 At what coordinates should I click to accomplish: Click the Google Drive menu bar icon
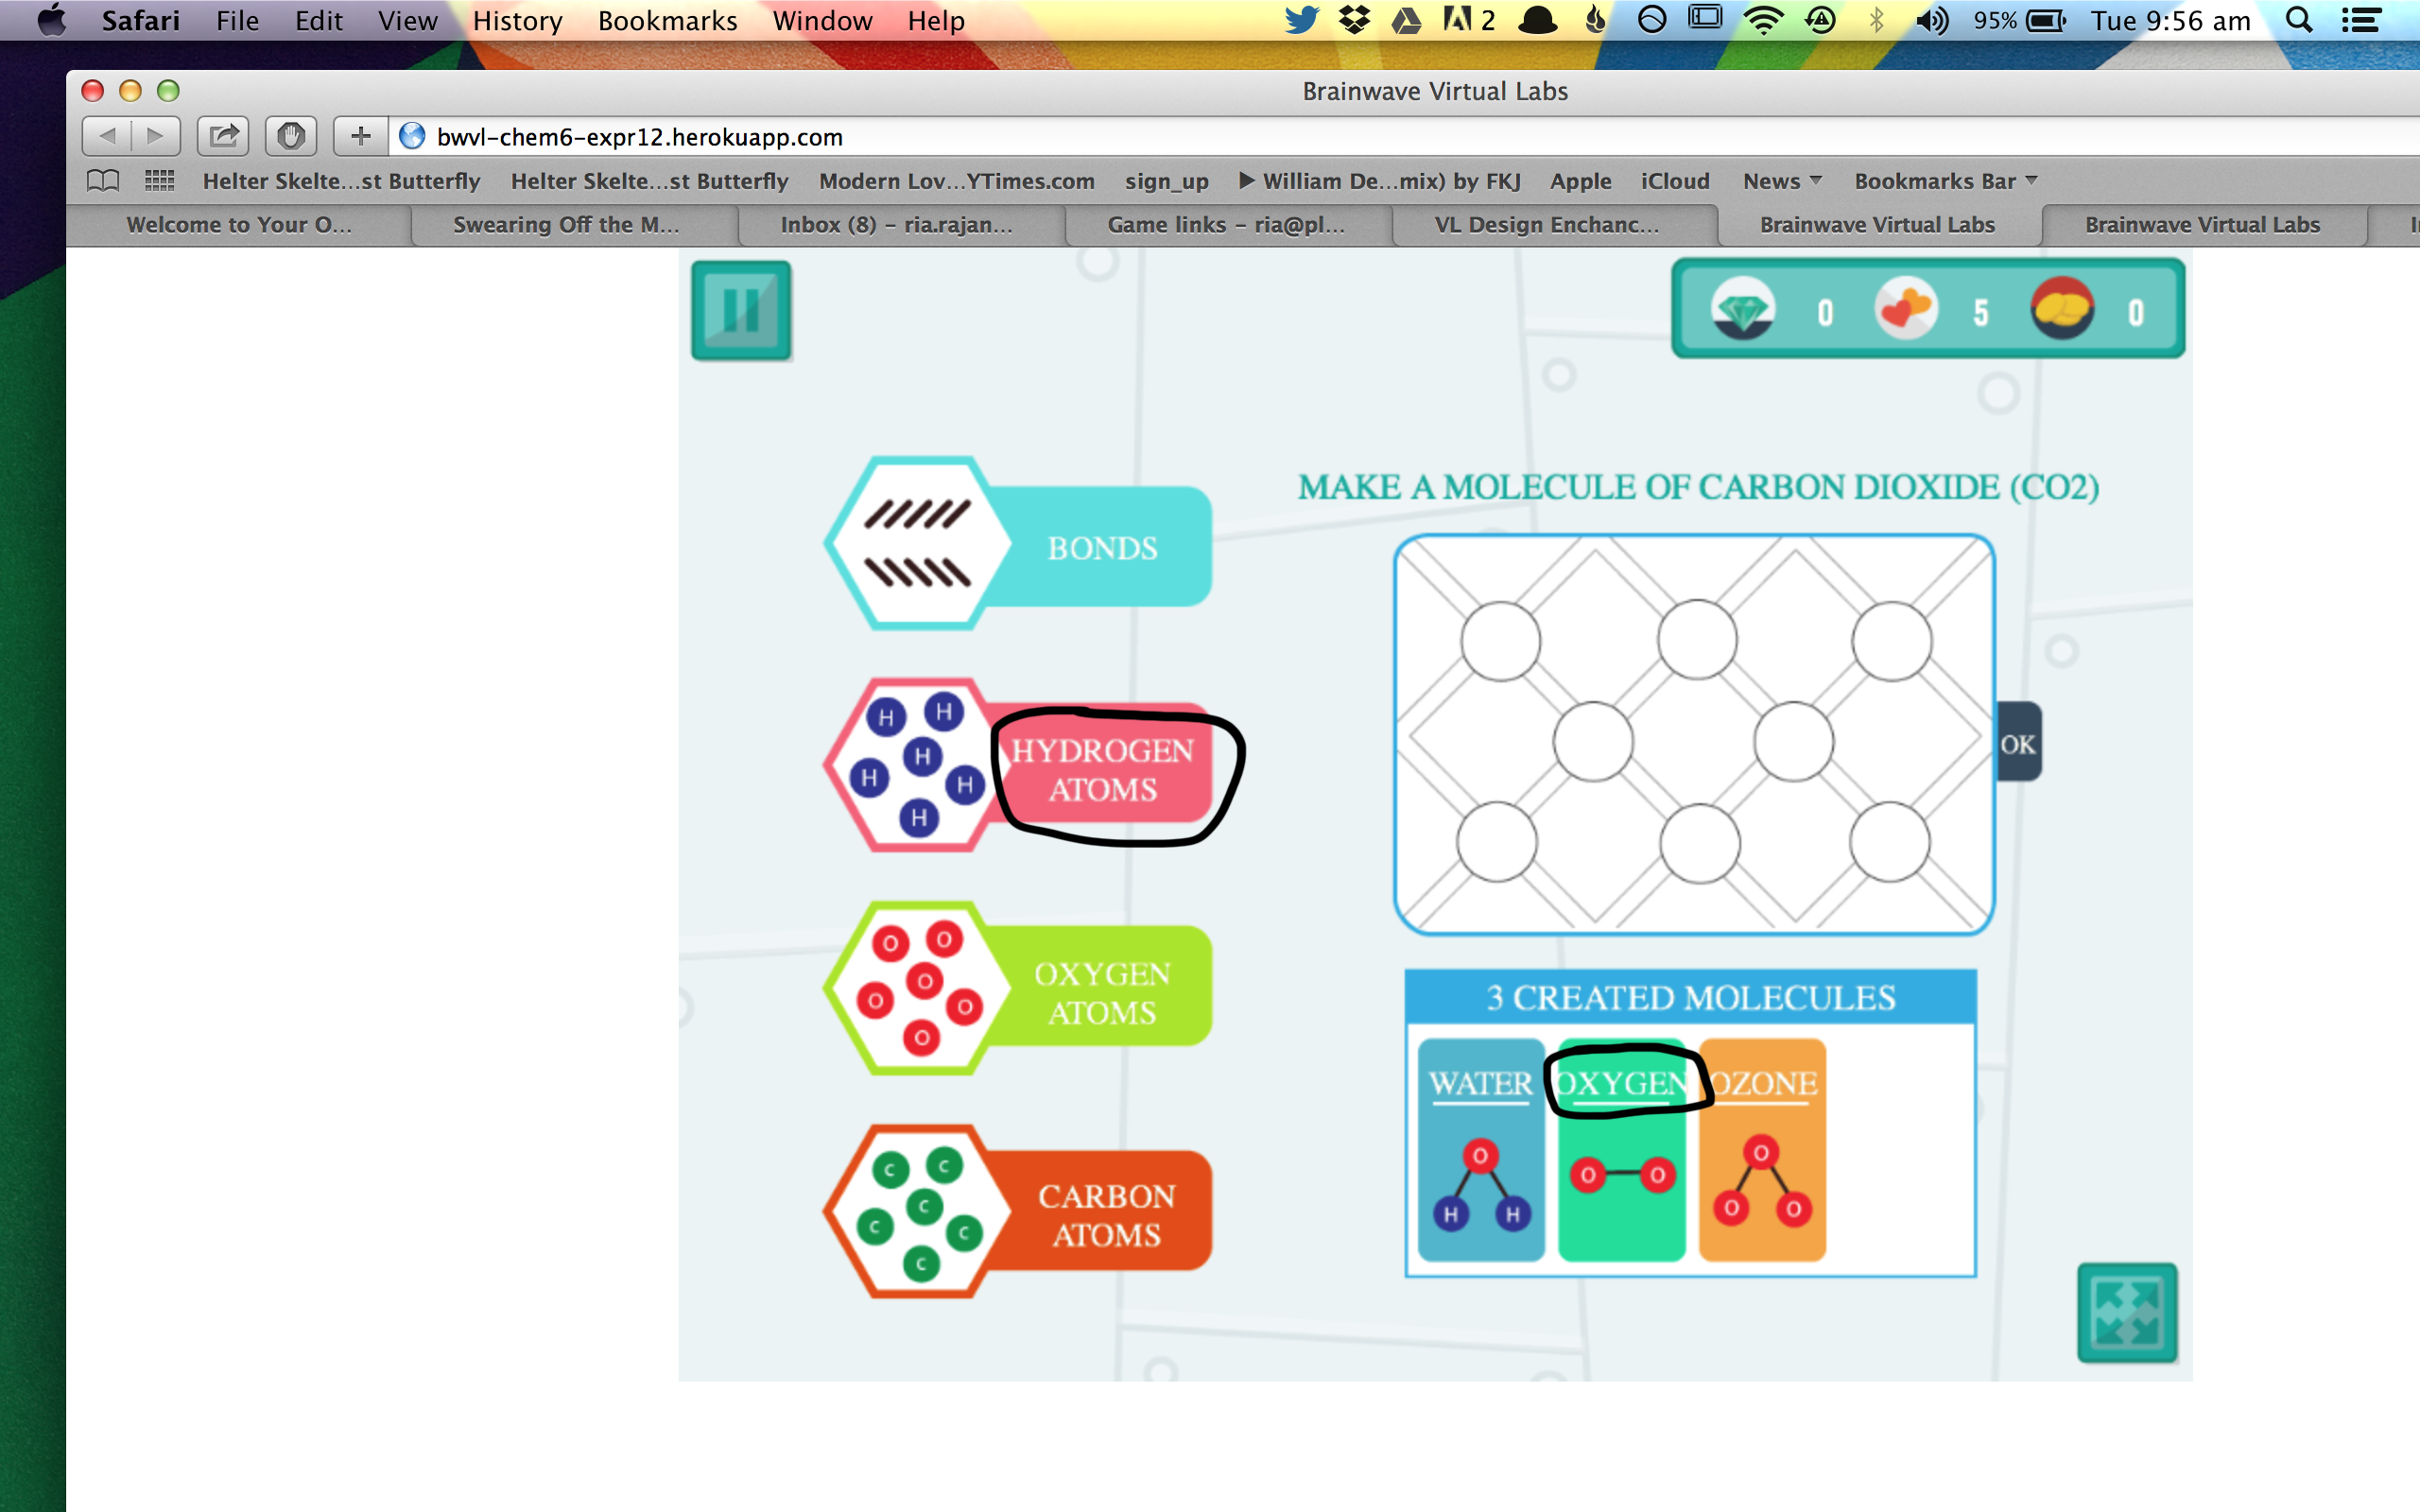(x=1406, y=20)
